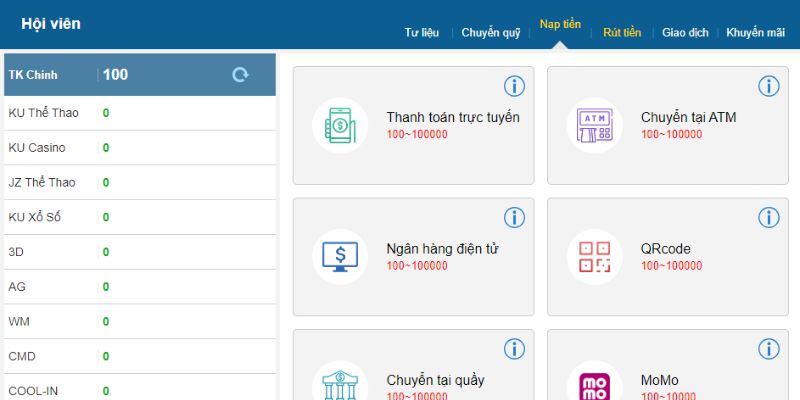Open info icon on the MoMo card
Image resolution: width=800 pixels, height=400 pixels.
768,349
